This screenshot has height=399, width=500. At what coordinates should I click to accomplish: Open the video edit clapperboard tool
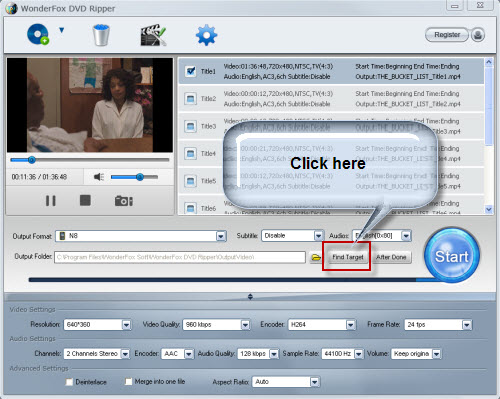[x=153, y=35]
